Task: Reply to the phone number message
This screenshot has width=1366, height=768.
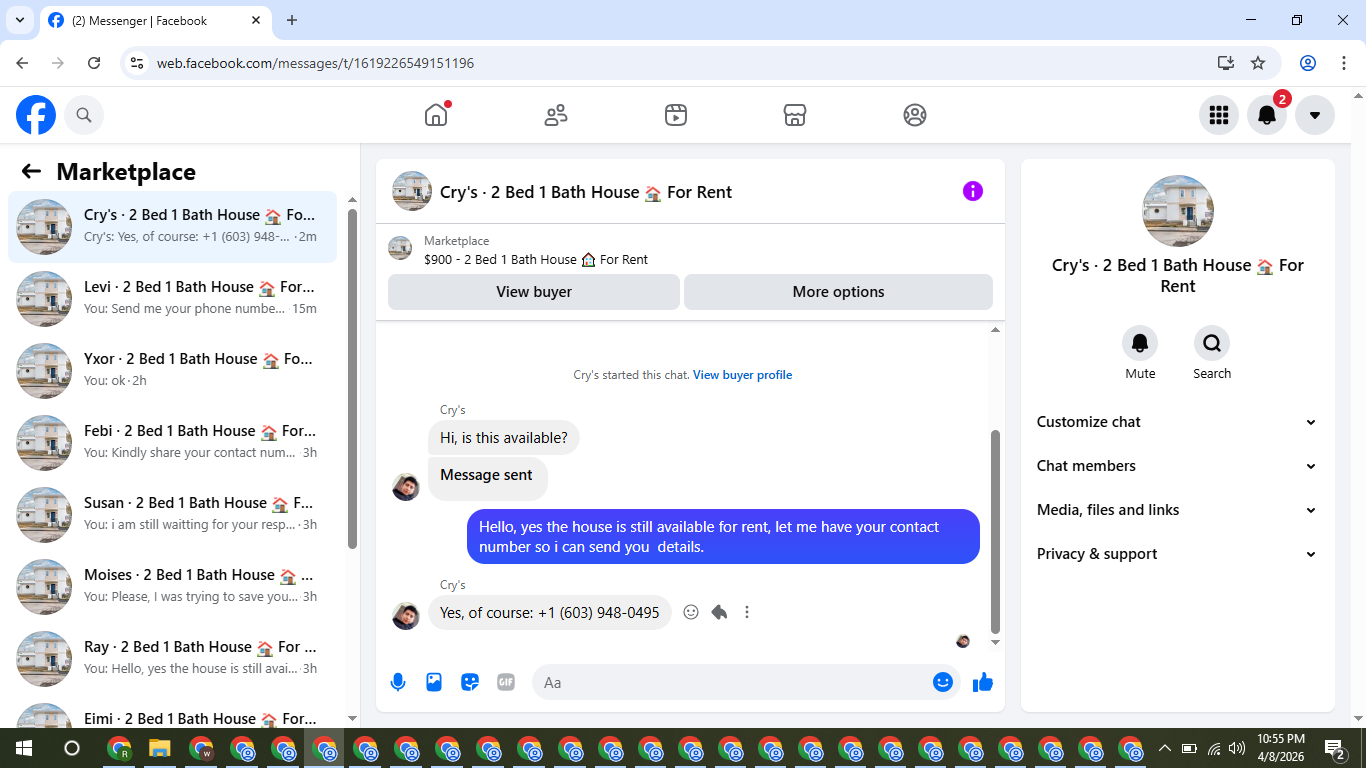Action: (719, 612)
